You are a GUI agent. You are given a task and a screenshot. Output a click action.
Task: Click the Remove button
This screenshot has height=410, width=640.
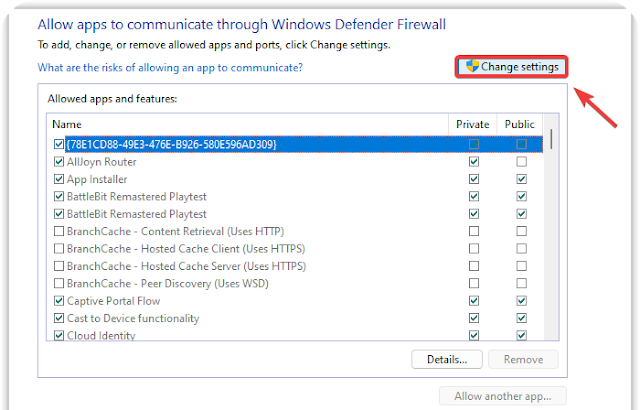click(523, 359)
